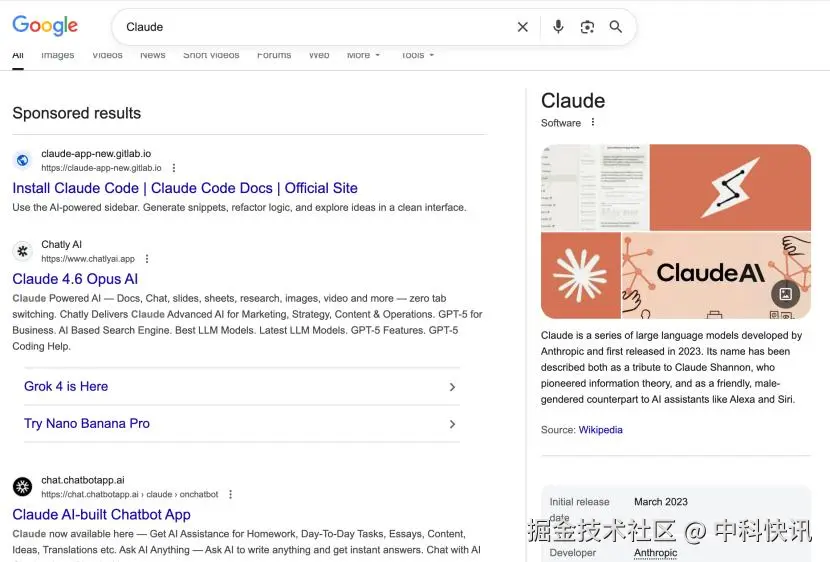This screenshot has height=562, width=830.
Task: Open options menu beside claude-app-new.gitlab.io URL
Action: [x=174, y=168]
